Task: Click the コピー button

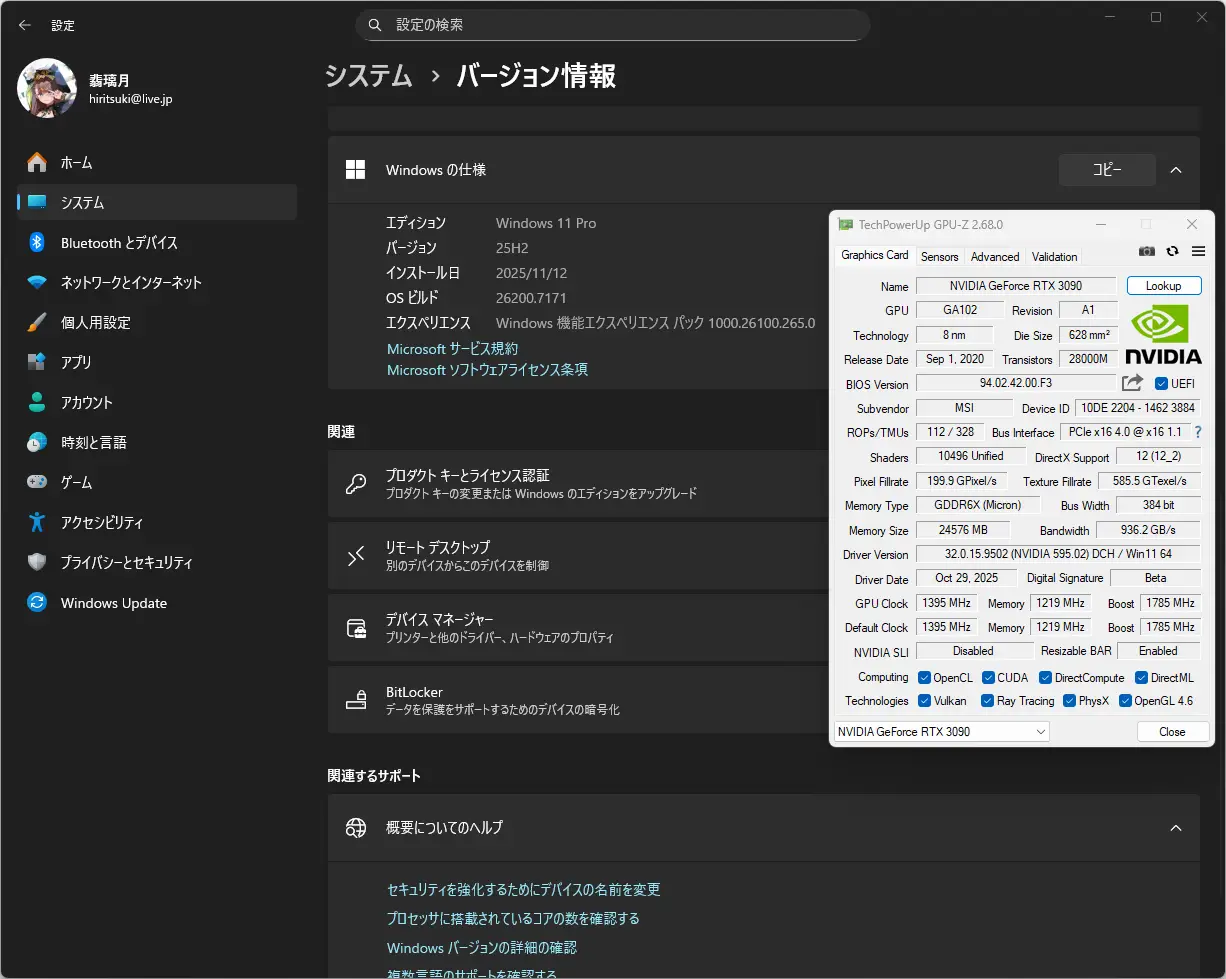Action: click(x=1107, y=170)
